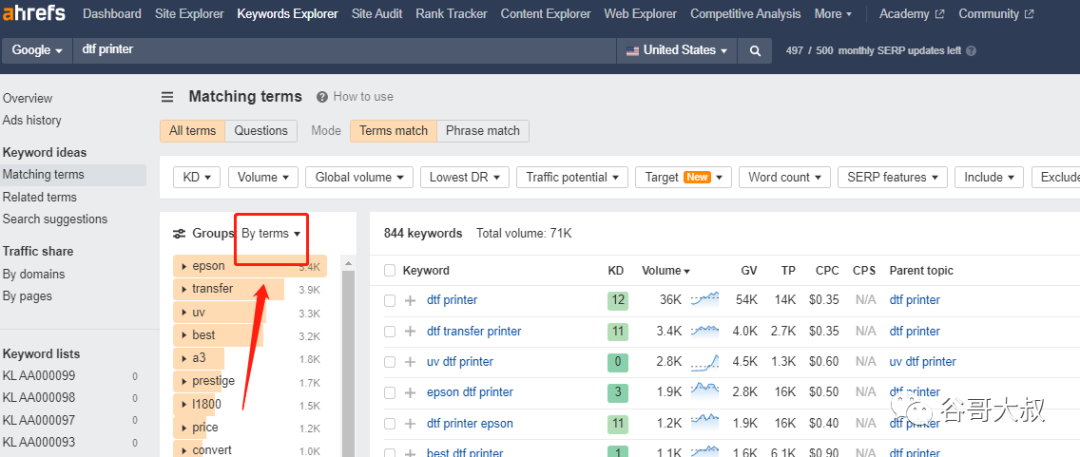Open trend chart for dtf printer row

[x=705, y=300]
